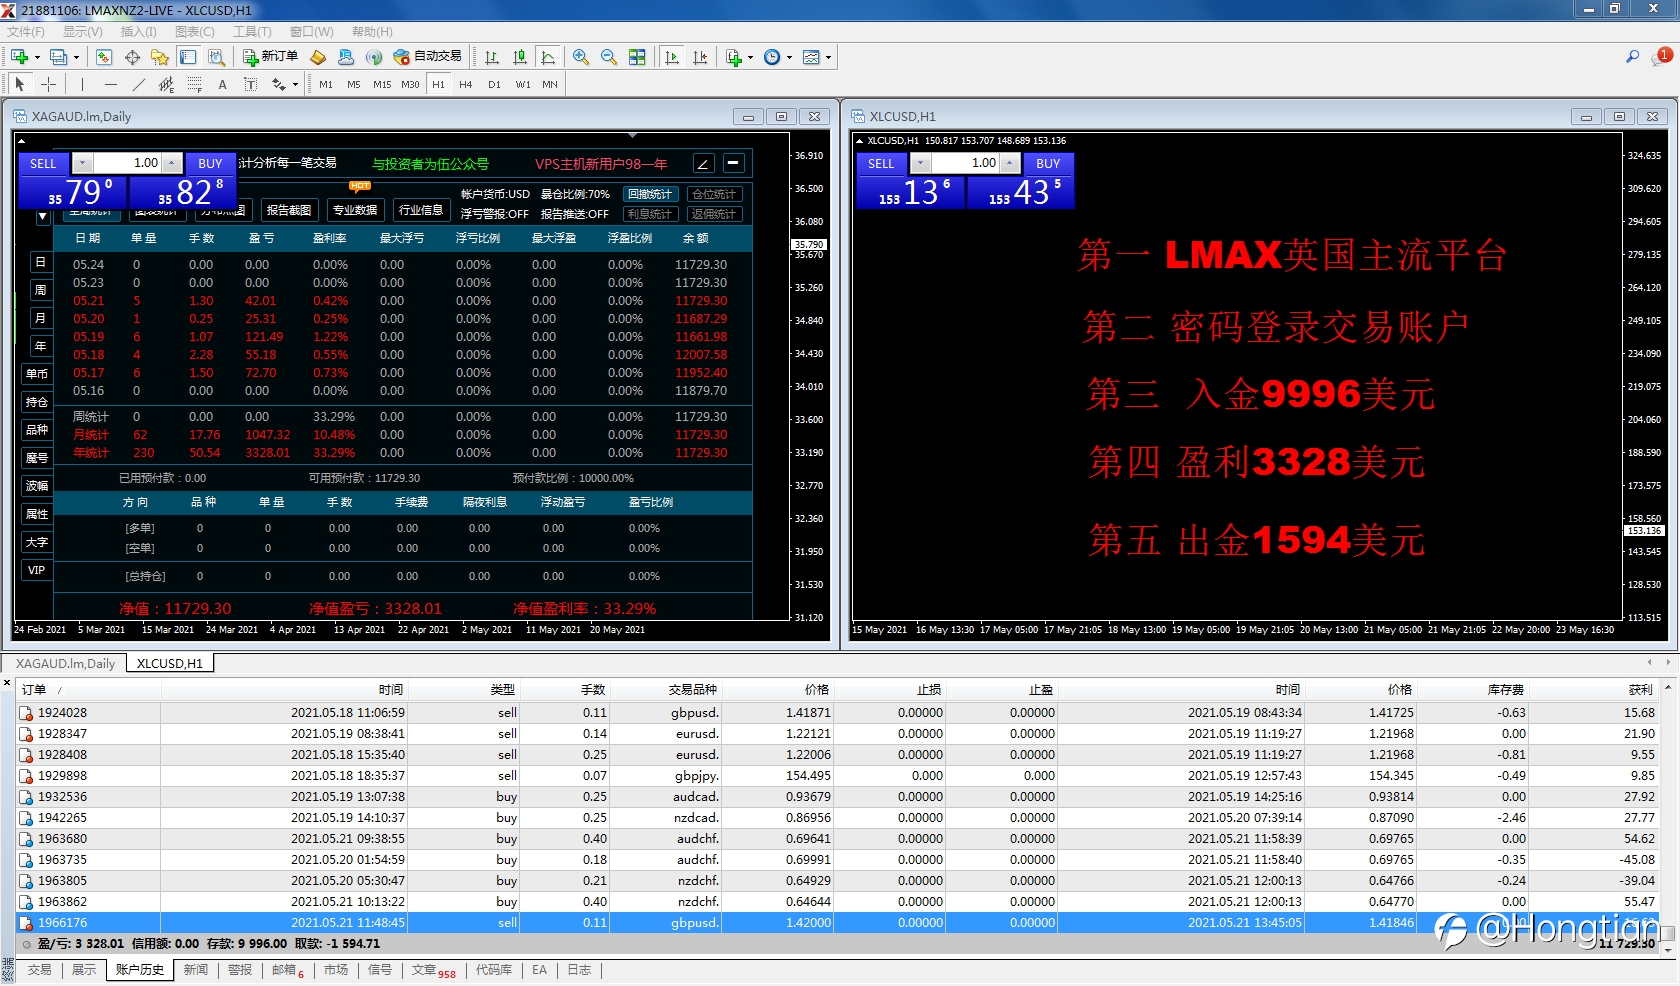Open the 图表(C) menu

[195, 32]
